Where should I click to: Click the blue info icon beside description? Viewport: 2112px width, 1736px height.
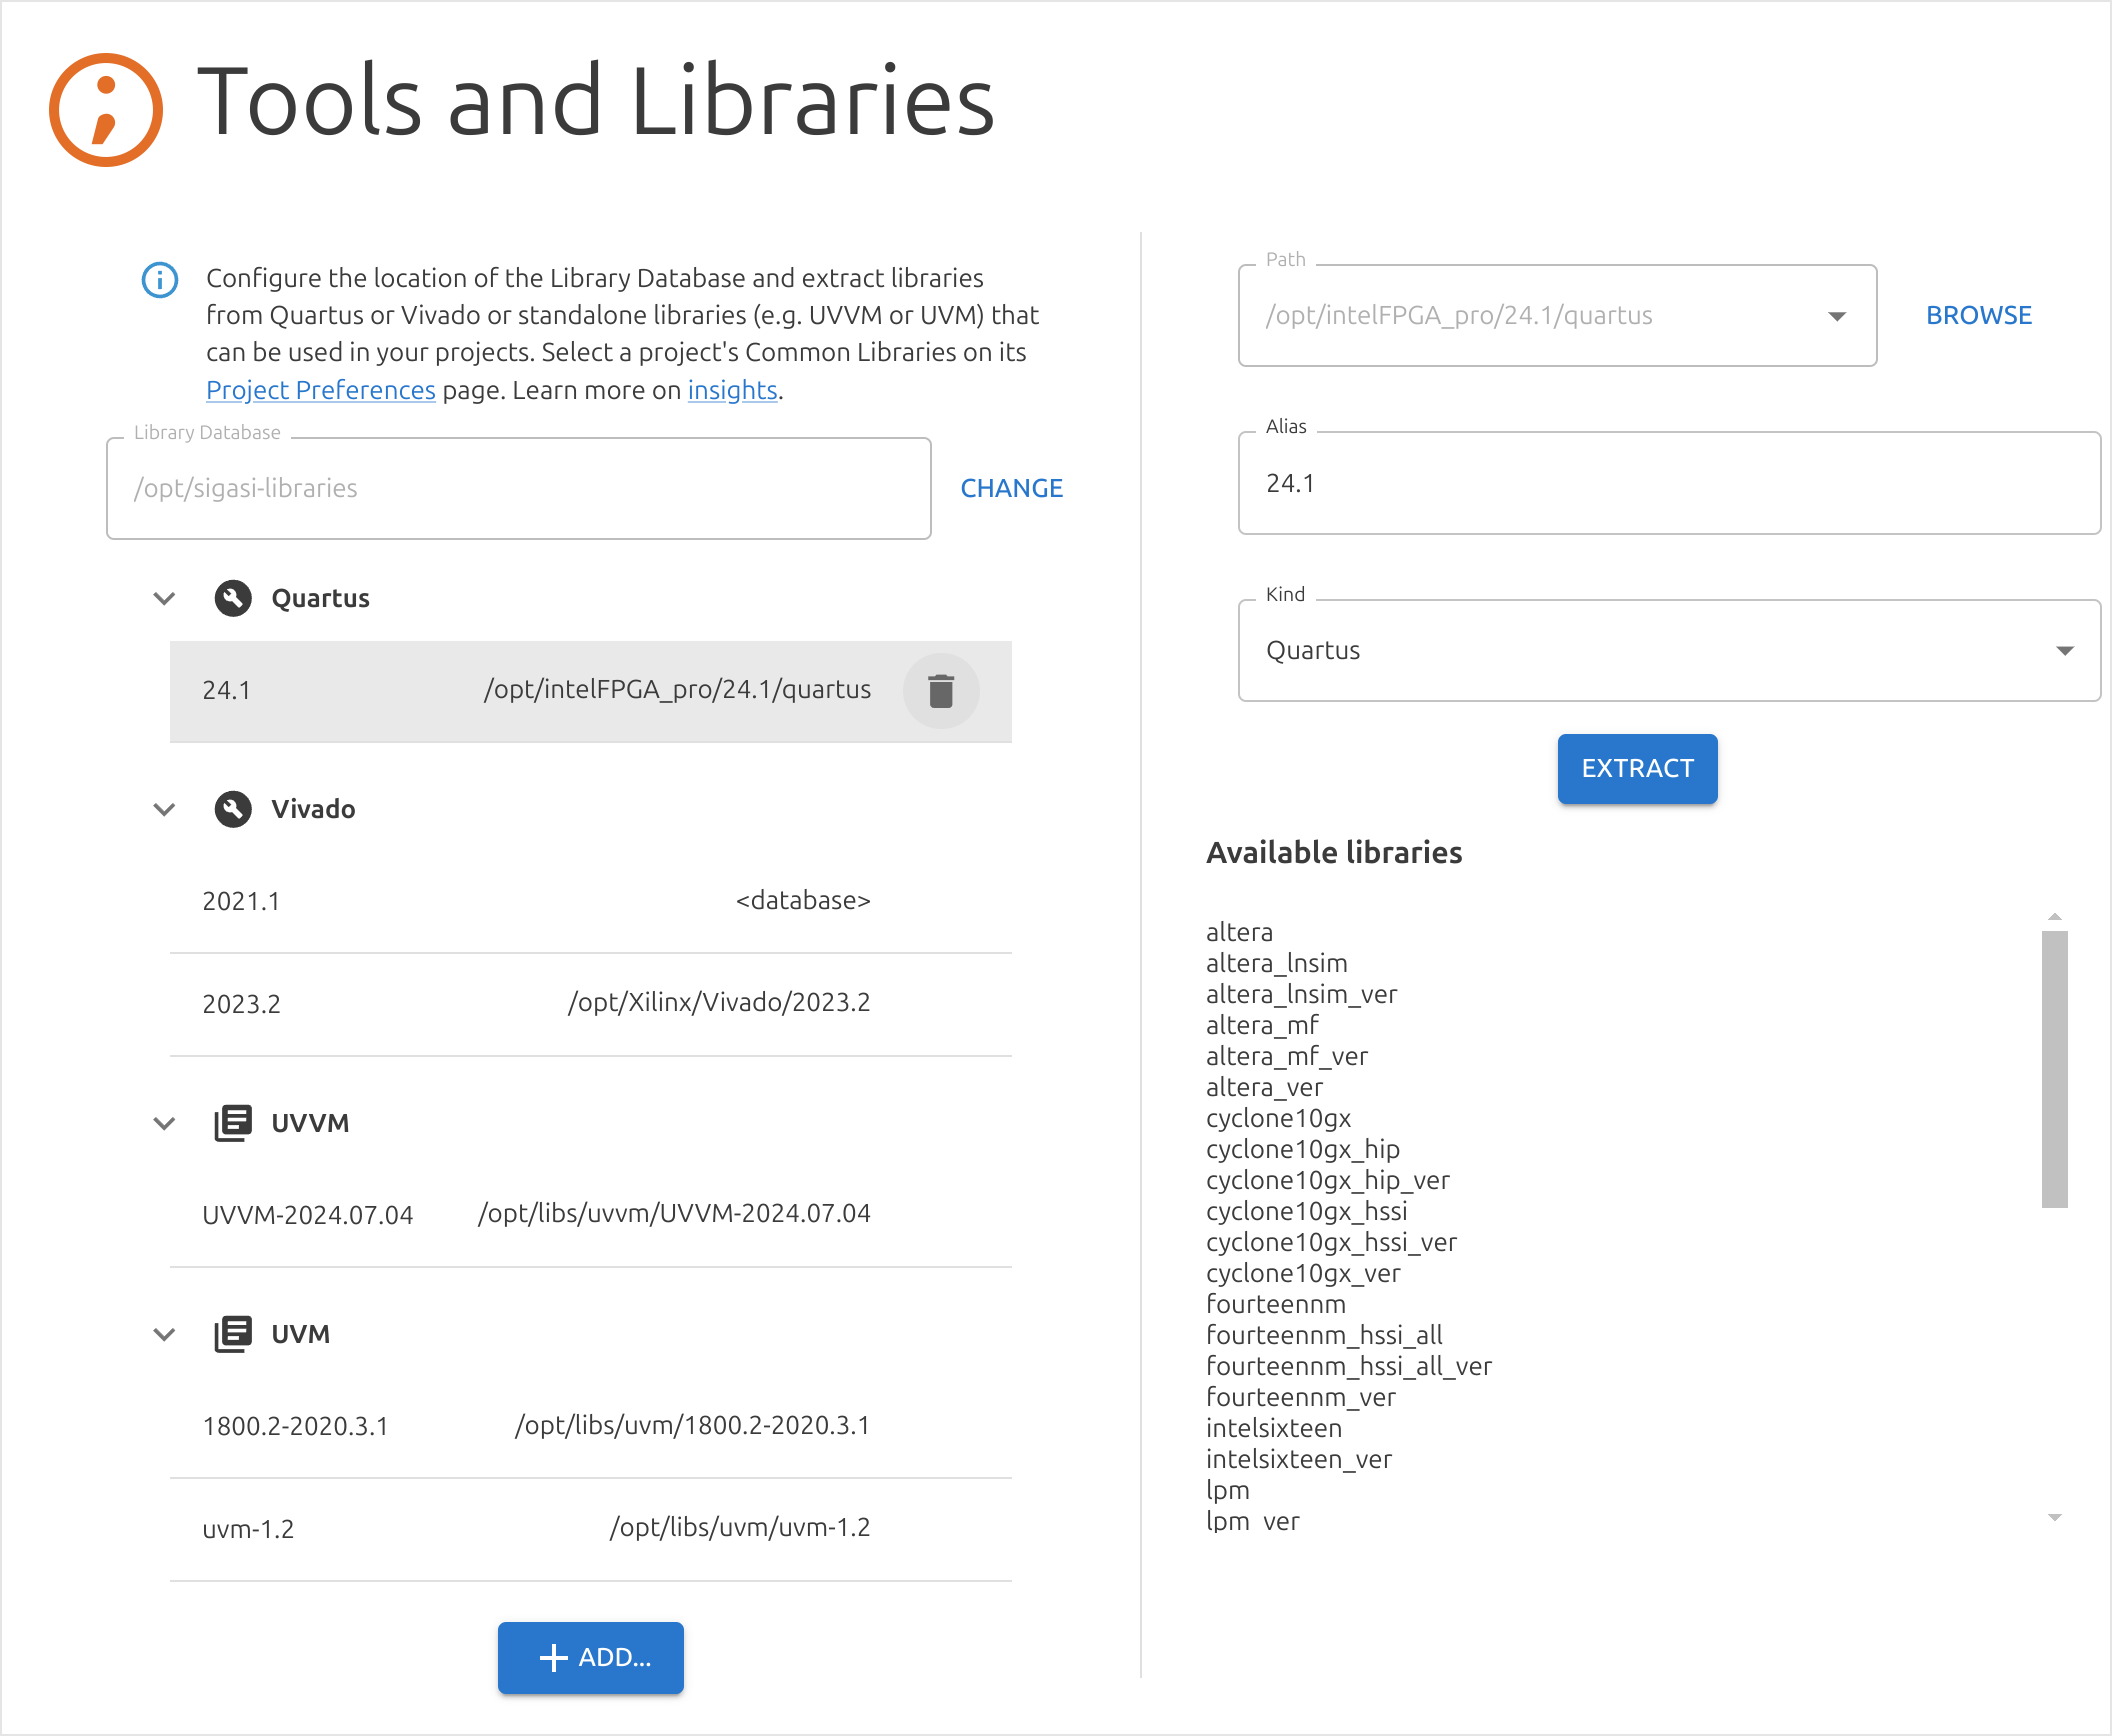point(160,280)
